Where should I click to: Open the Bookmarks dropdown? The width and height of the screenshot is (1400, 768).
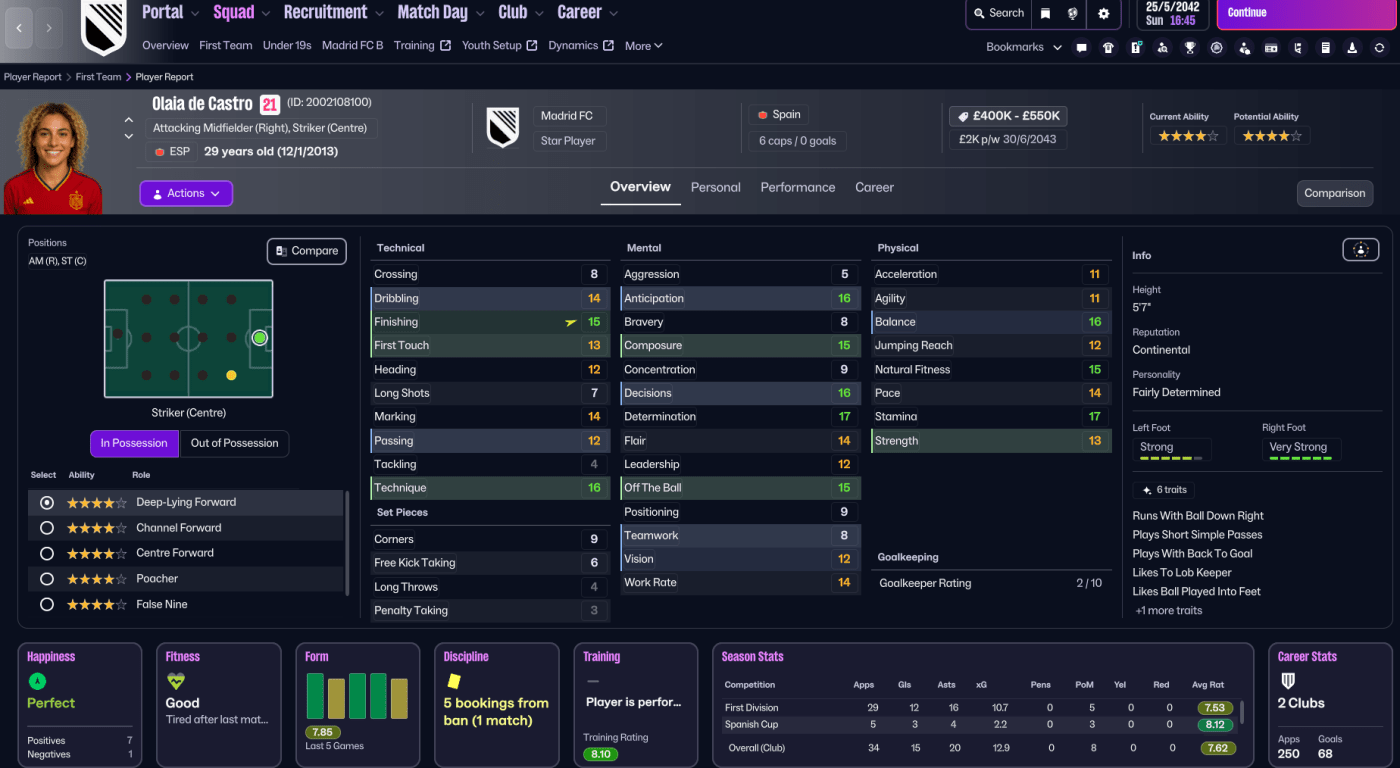(x=1023, y=47)
